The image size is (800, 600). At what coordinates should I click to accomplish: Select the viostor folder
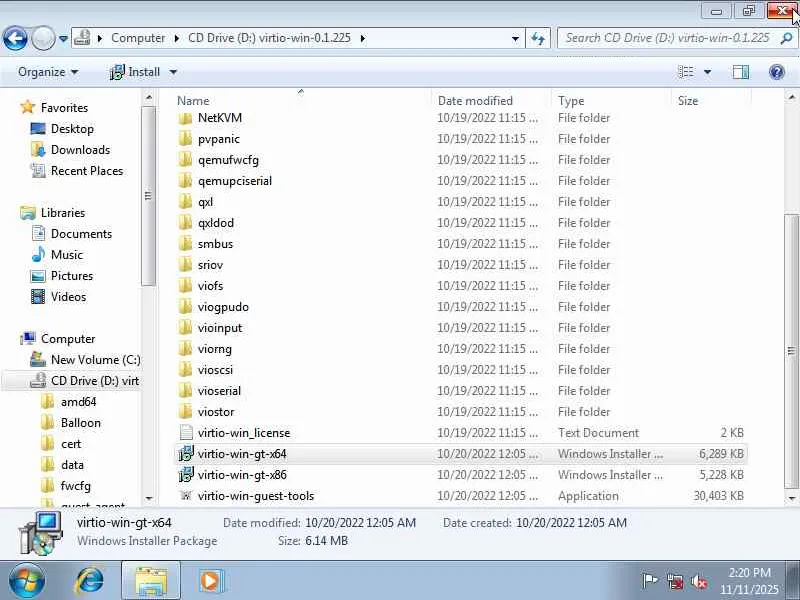(x=216, y=411)
